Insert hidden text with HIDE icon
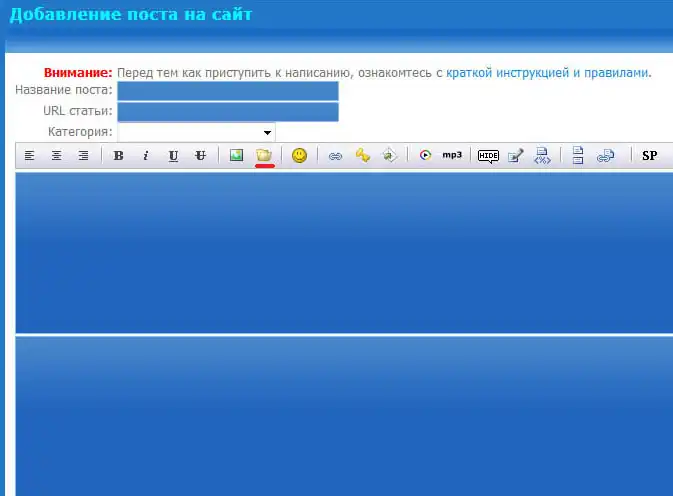 488,155
